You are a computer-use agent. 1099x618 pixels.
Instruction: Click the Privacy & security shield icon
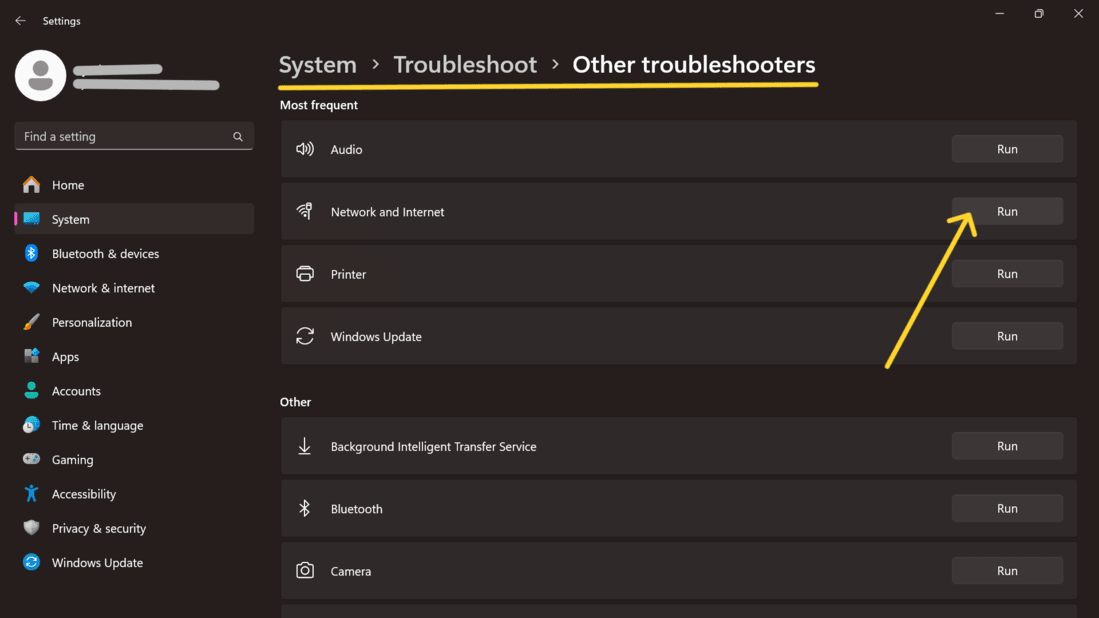(x=32, y=528)
